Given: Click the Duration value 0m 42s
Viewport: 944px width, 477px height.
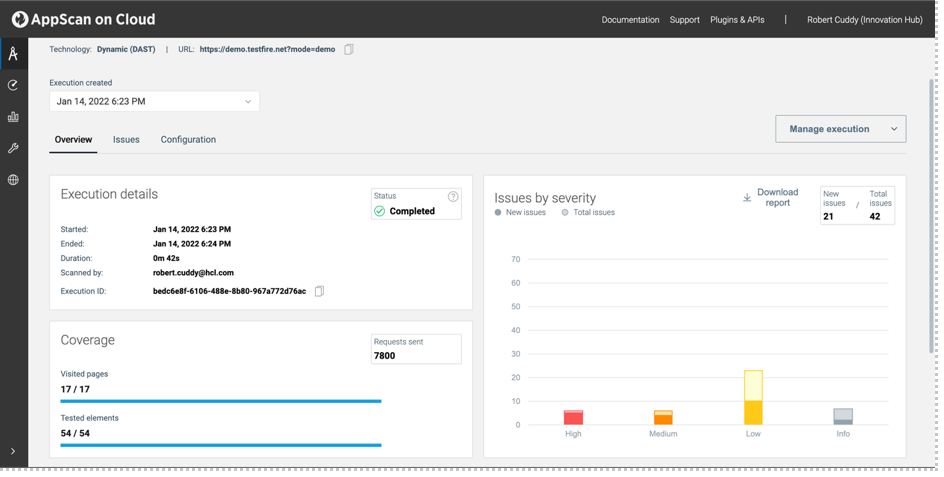Looking at the screenshot, I should 166,258.
